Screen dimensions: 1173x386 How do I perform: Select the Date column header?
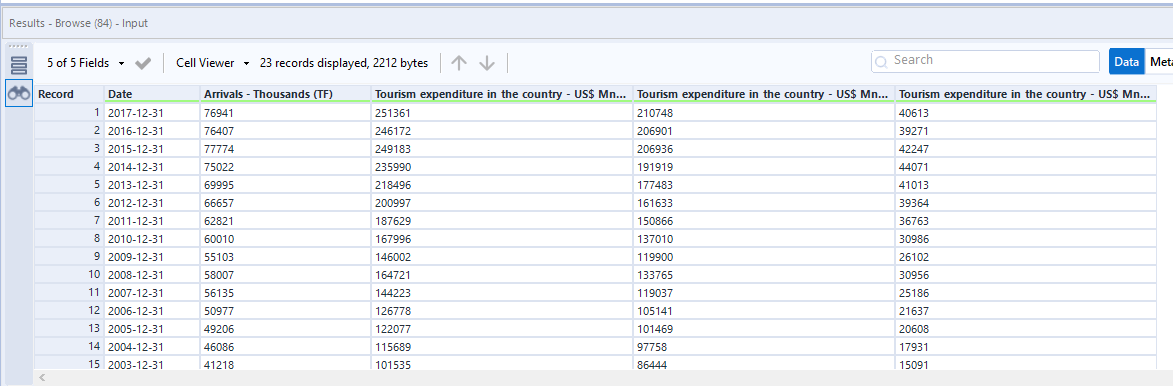pyautogui.click(x=152, y=94)
